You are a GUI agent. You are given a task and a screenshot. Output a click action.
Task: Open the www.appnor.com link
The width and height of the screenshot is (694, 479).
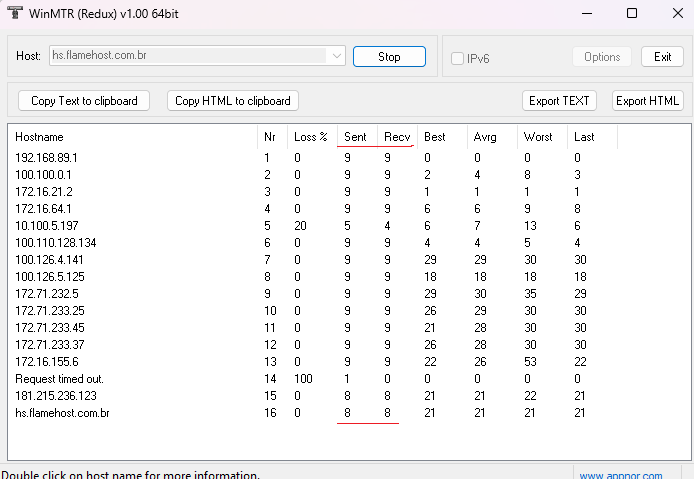point(621,475)
